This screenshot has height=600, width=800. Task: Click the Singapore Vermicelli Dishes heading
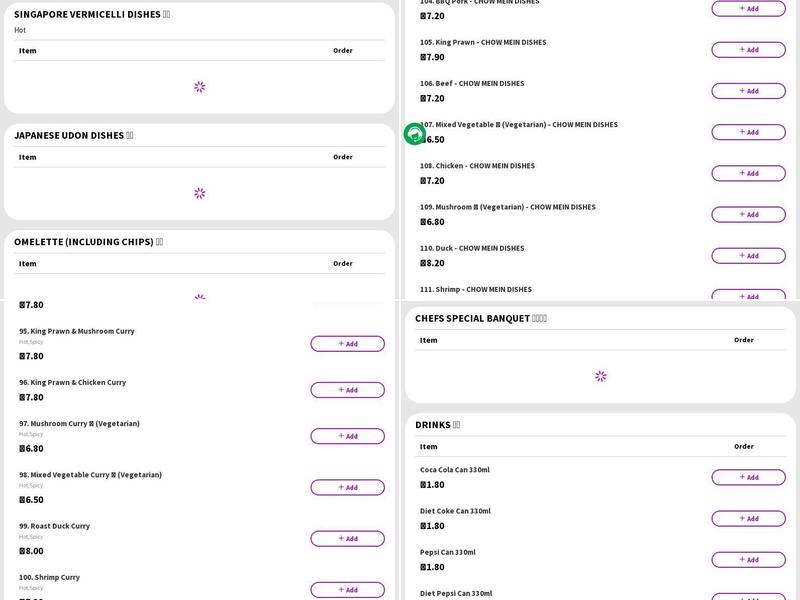pyautogui.click(x=92, y=15)
